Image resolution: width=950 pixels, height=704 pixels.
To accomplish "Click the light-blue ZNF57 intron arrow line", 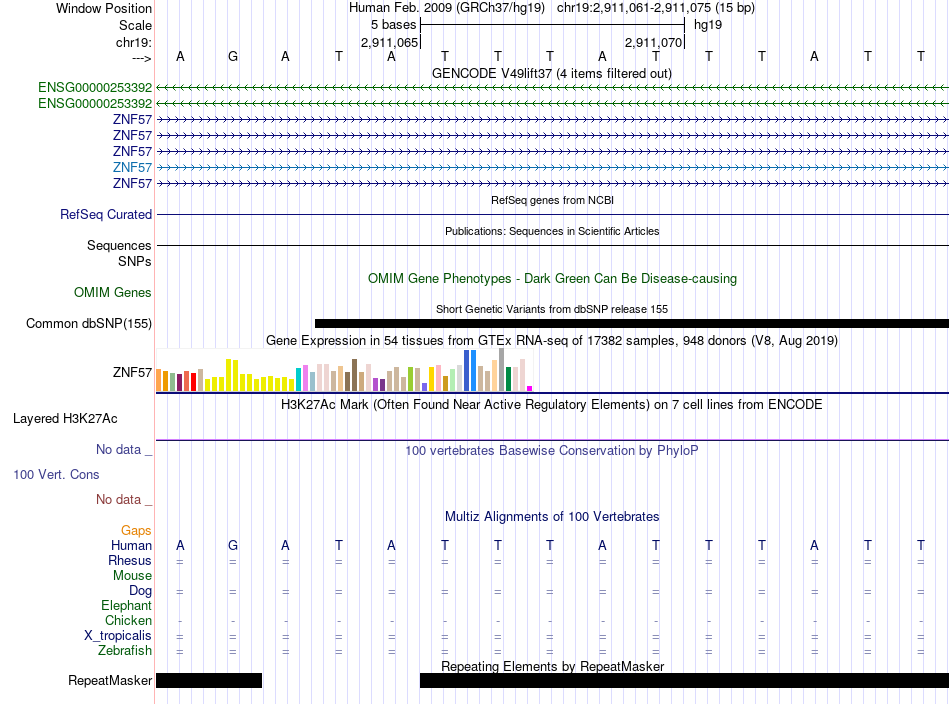I will click(x=552, y=167).
